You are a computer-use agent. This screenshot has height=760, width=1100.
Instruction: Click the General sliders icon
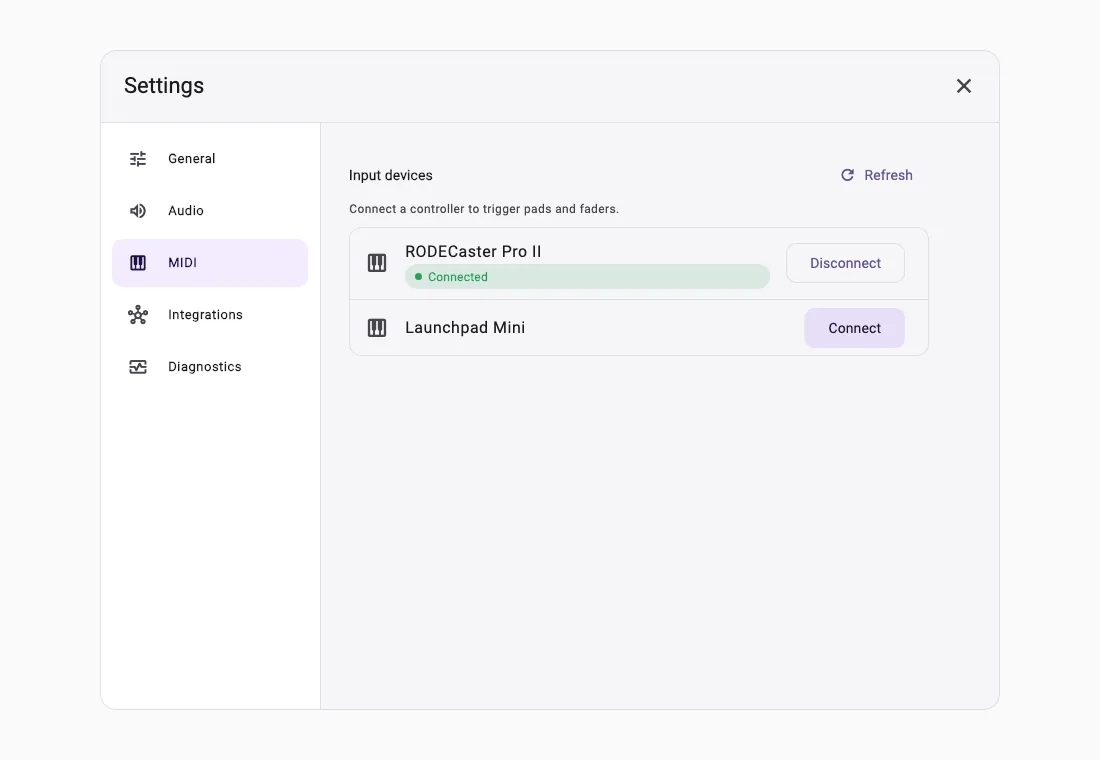(x=138, y=159)
